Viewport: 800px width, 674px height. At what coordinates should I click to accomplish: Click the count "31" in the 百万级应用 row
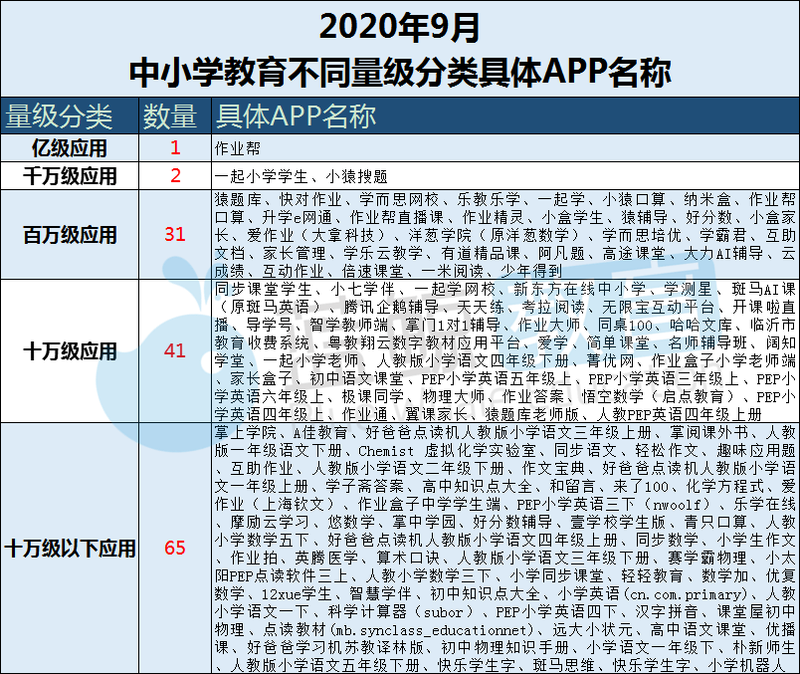pyautogui.click(x=175, y=234)
